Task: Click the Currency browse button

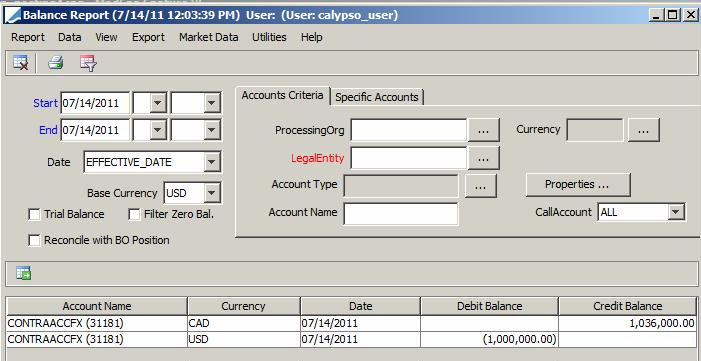Action: [643, 130]
